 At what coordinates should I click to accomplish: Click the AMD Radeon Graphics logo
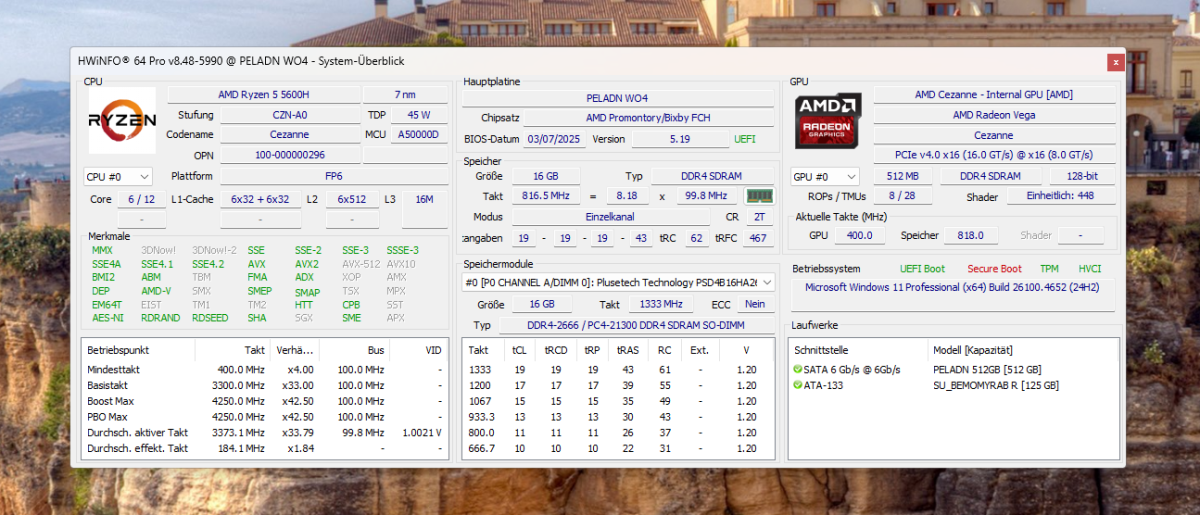point(828,123)
